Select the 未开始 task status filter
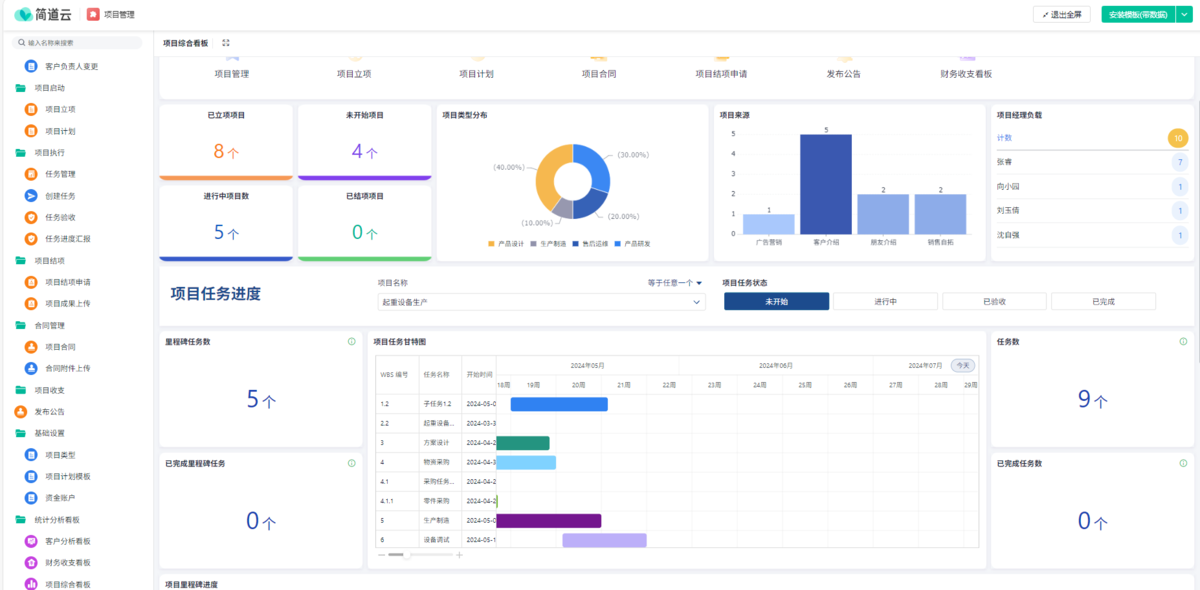Viewport: 1200px width, 590px height. [776, 301]
